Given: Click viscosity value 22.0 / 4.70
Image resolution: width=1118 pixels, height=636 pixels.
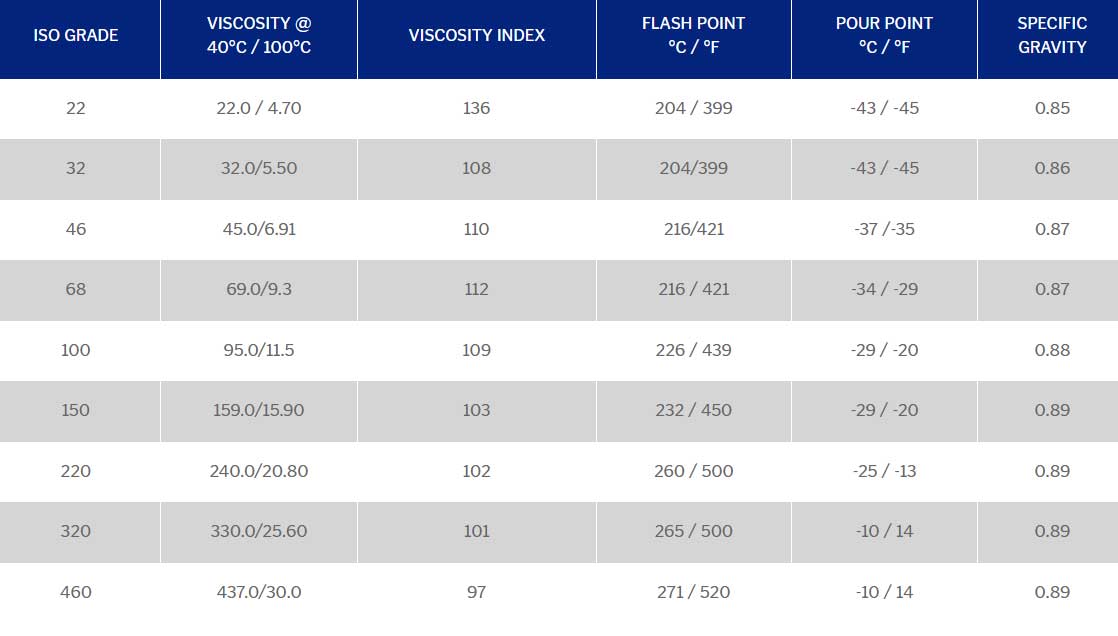Looking at the screenshot, I should 259,108.
